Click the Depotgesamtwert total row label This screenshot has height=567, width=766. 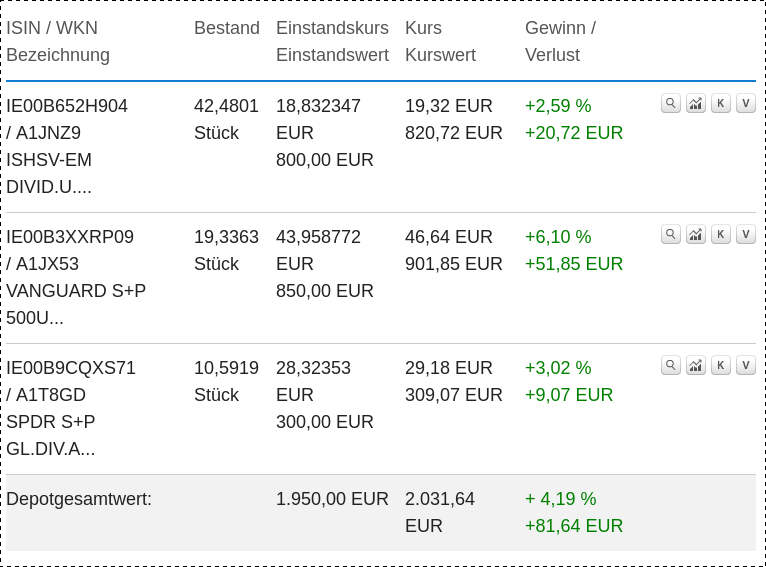(79, 499)
